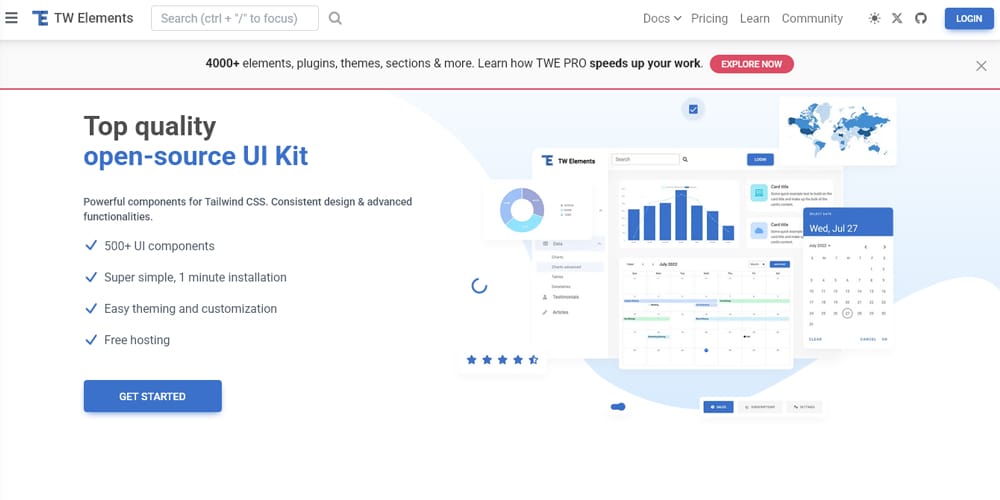Click checkmark beside Easy theming and customization
The width and height of the screenshot is (1000, 500).
click(91, 309)
